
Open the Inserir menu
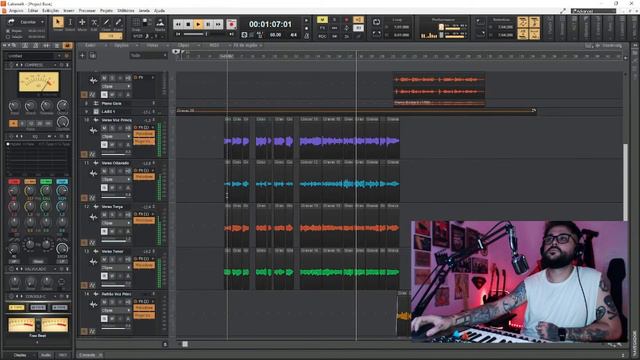pyautogui.click(x=69, y=11)
